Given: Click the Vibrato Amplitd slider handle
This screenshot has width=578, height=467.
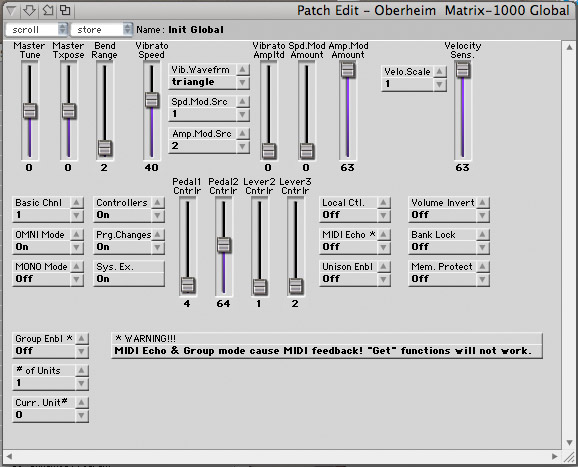Looking at the screenshot, I should (x=268, y=151).
